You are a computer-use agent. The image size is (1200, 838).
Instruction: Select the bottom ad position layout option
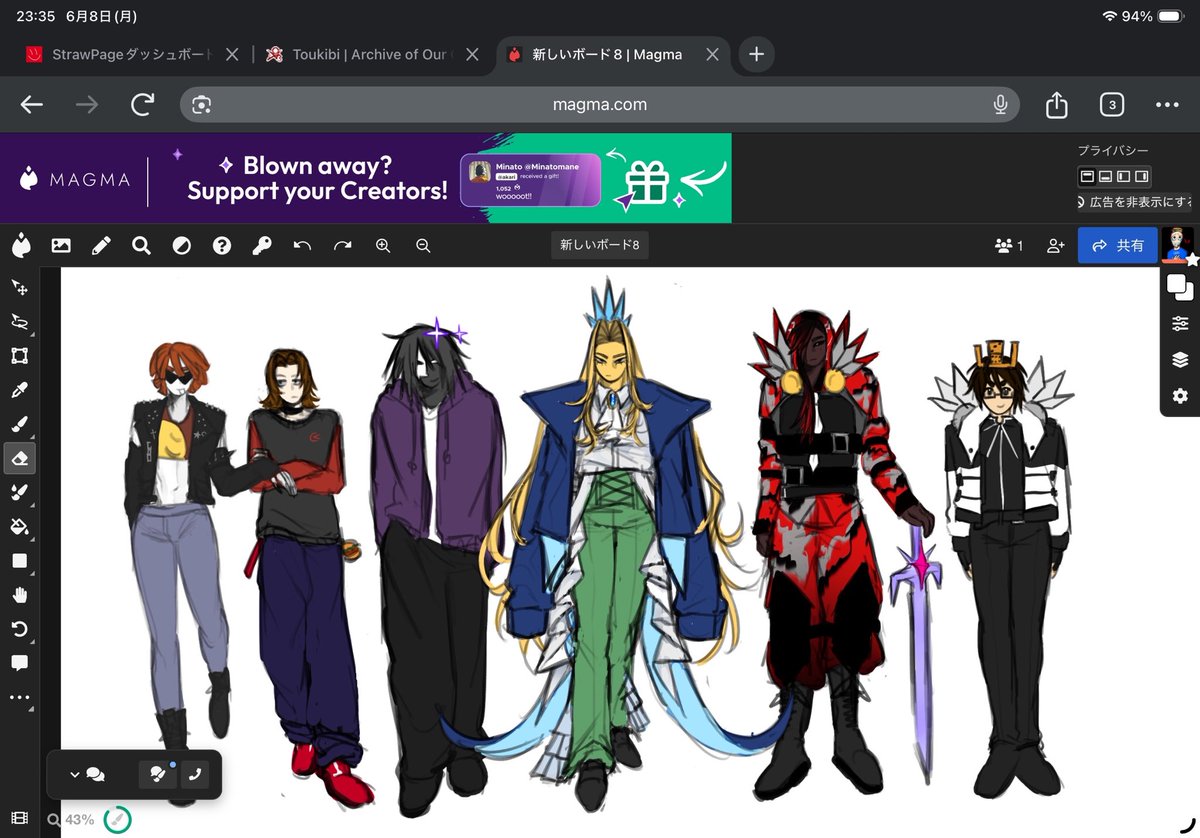(x=1105, y=176)
